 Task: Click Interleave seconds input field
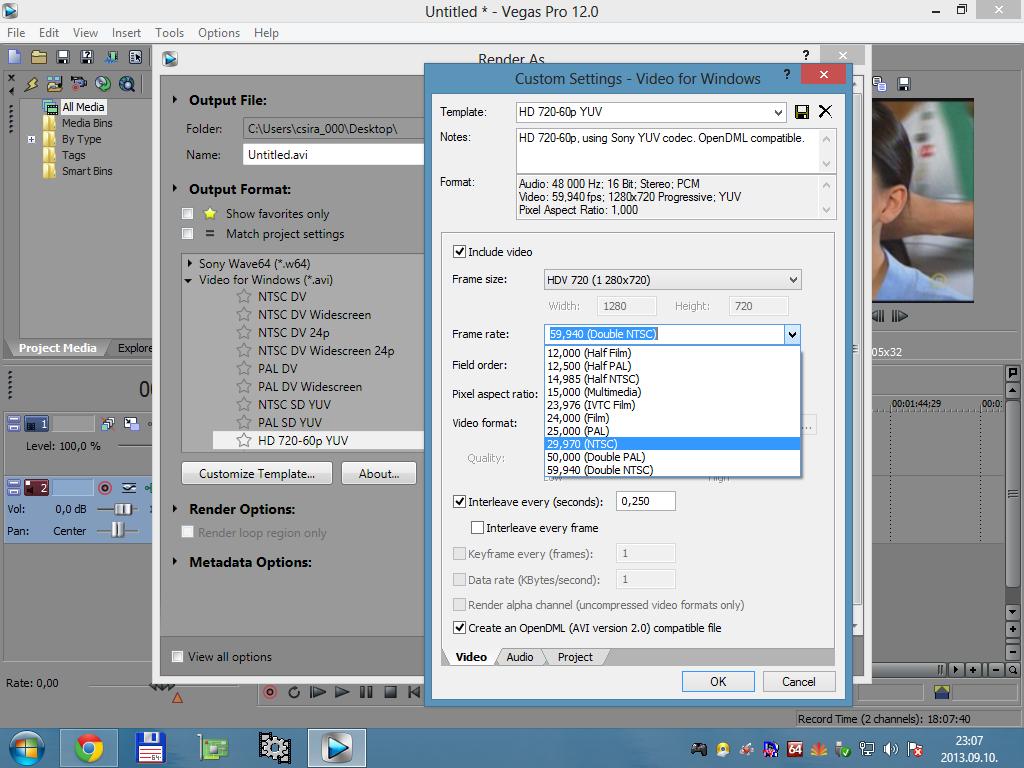(645, 501)
